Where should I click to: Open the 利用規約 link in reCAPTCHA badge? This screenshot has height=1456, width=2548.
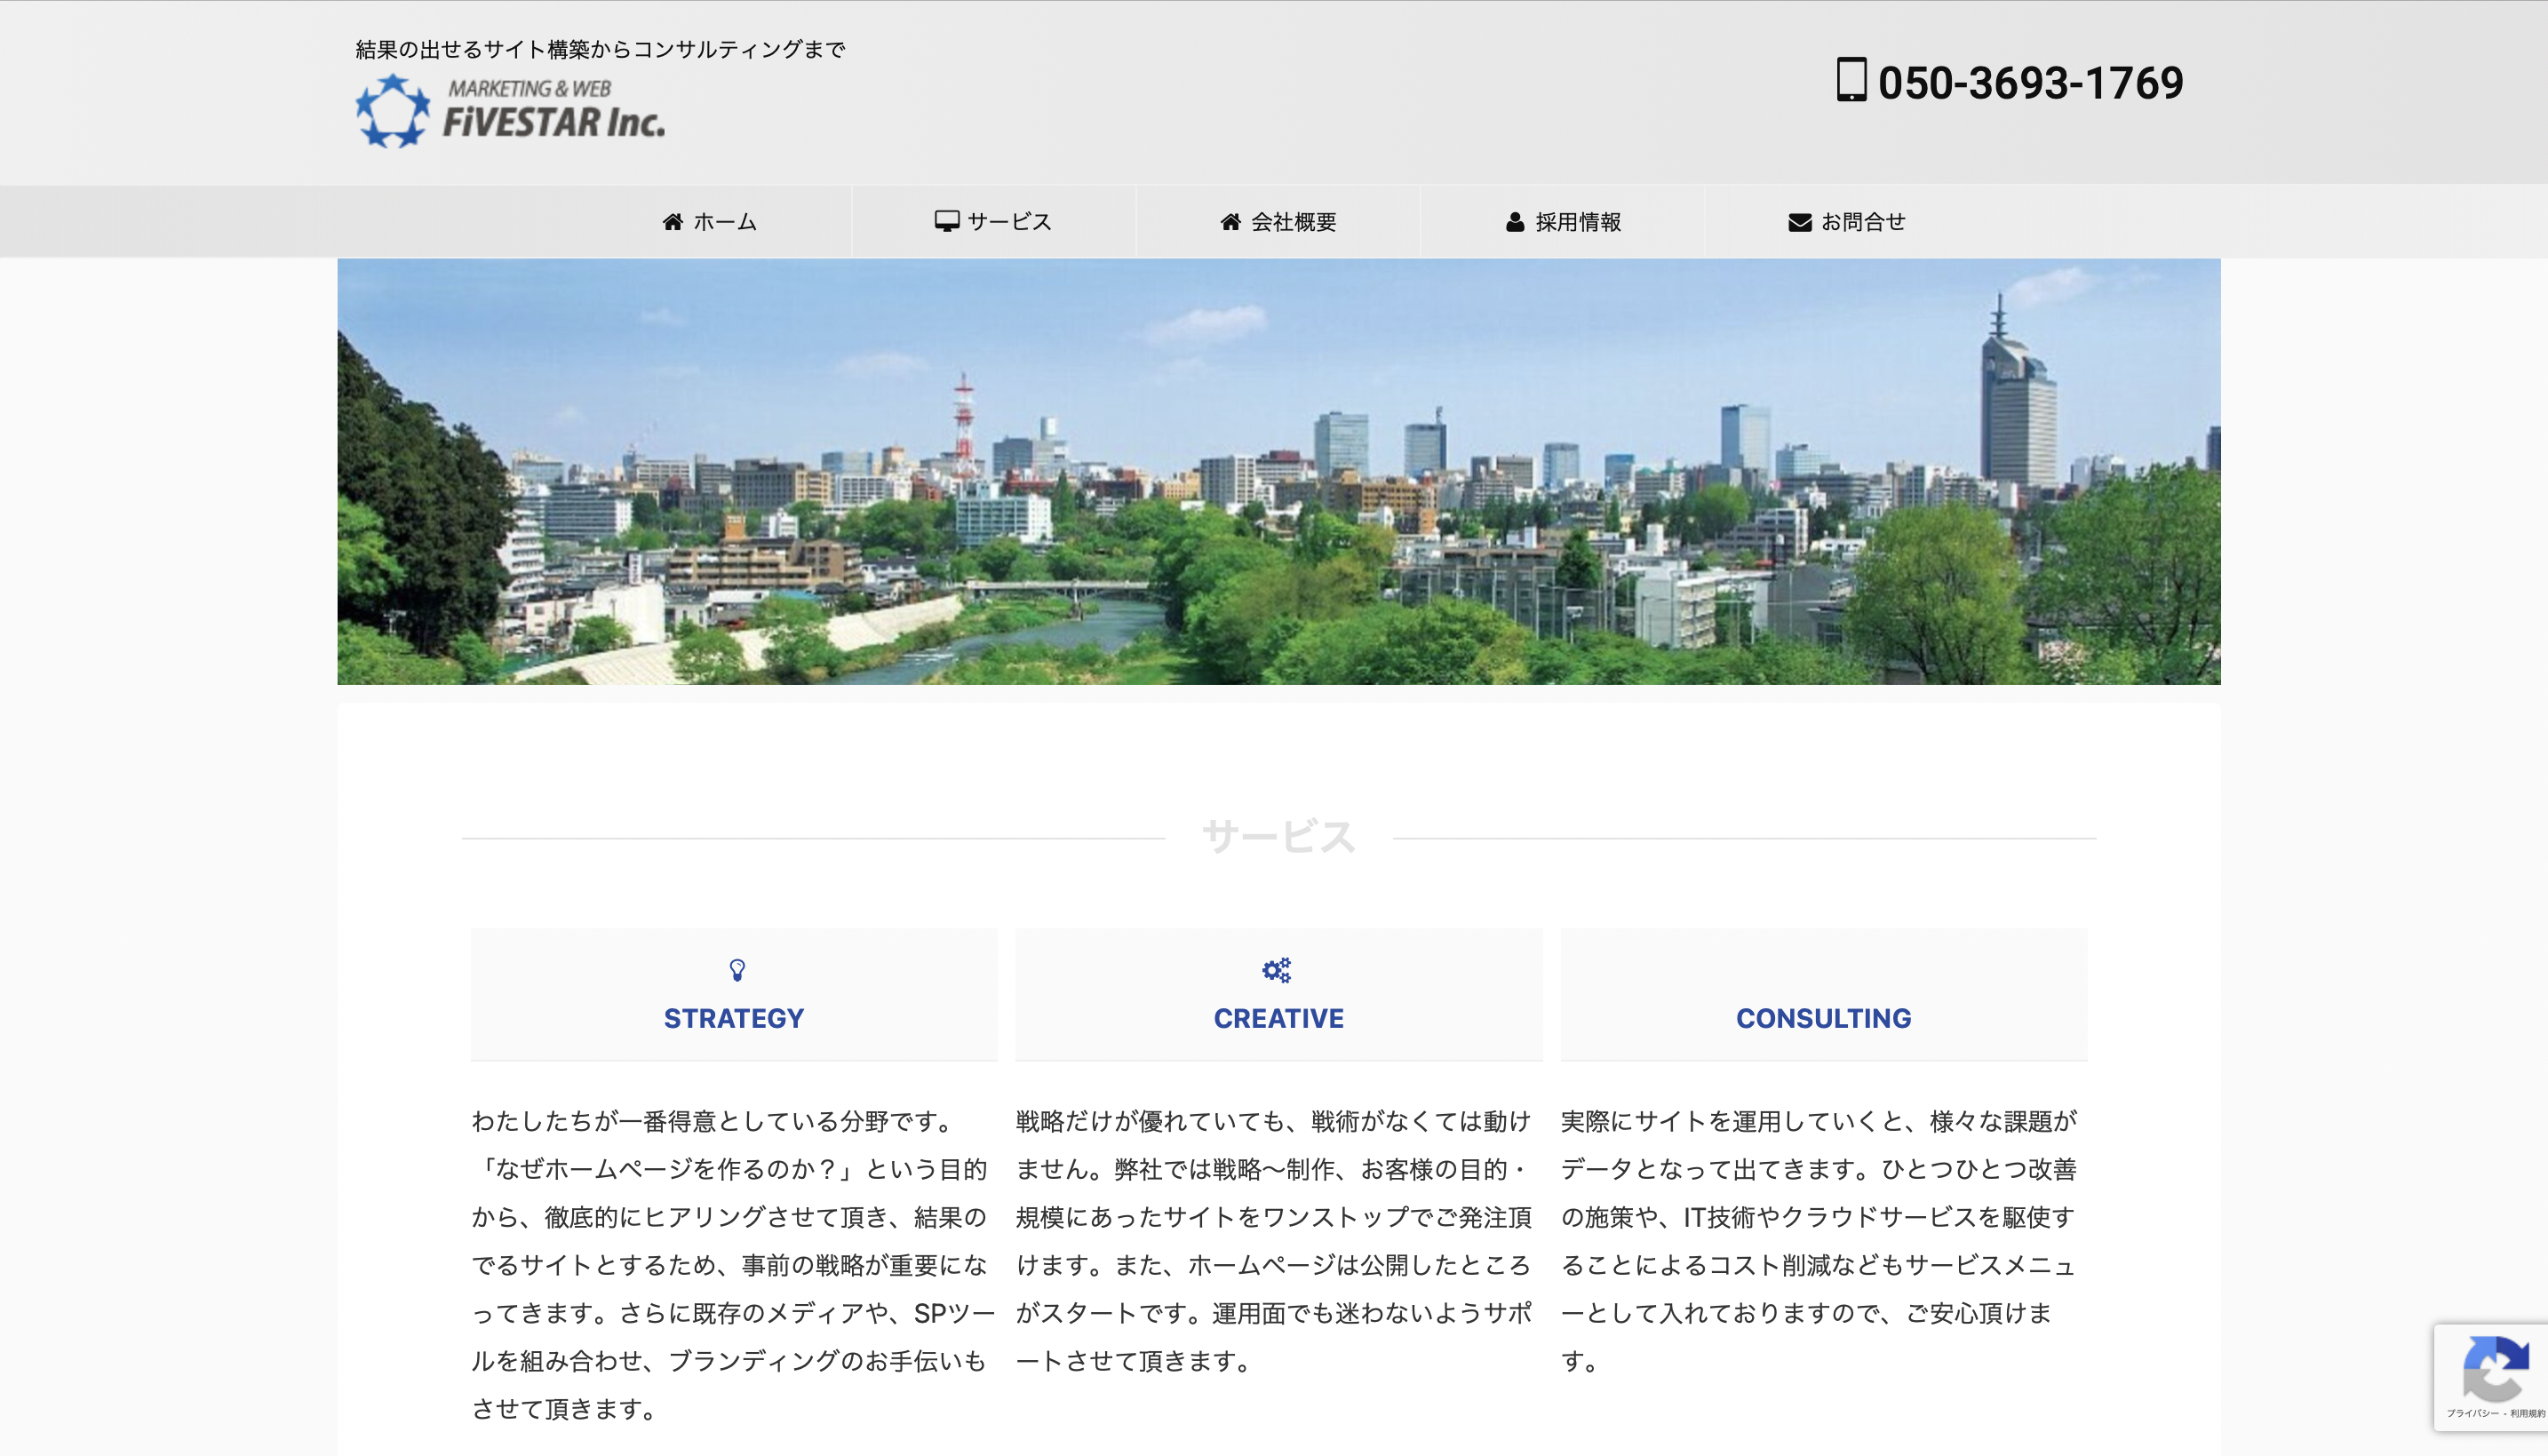[2528, 1413]
